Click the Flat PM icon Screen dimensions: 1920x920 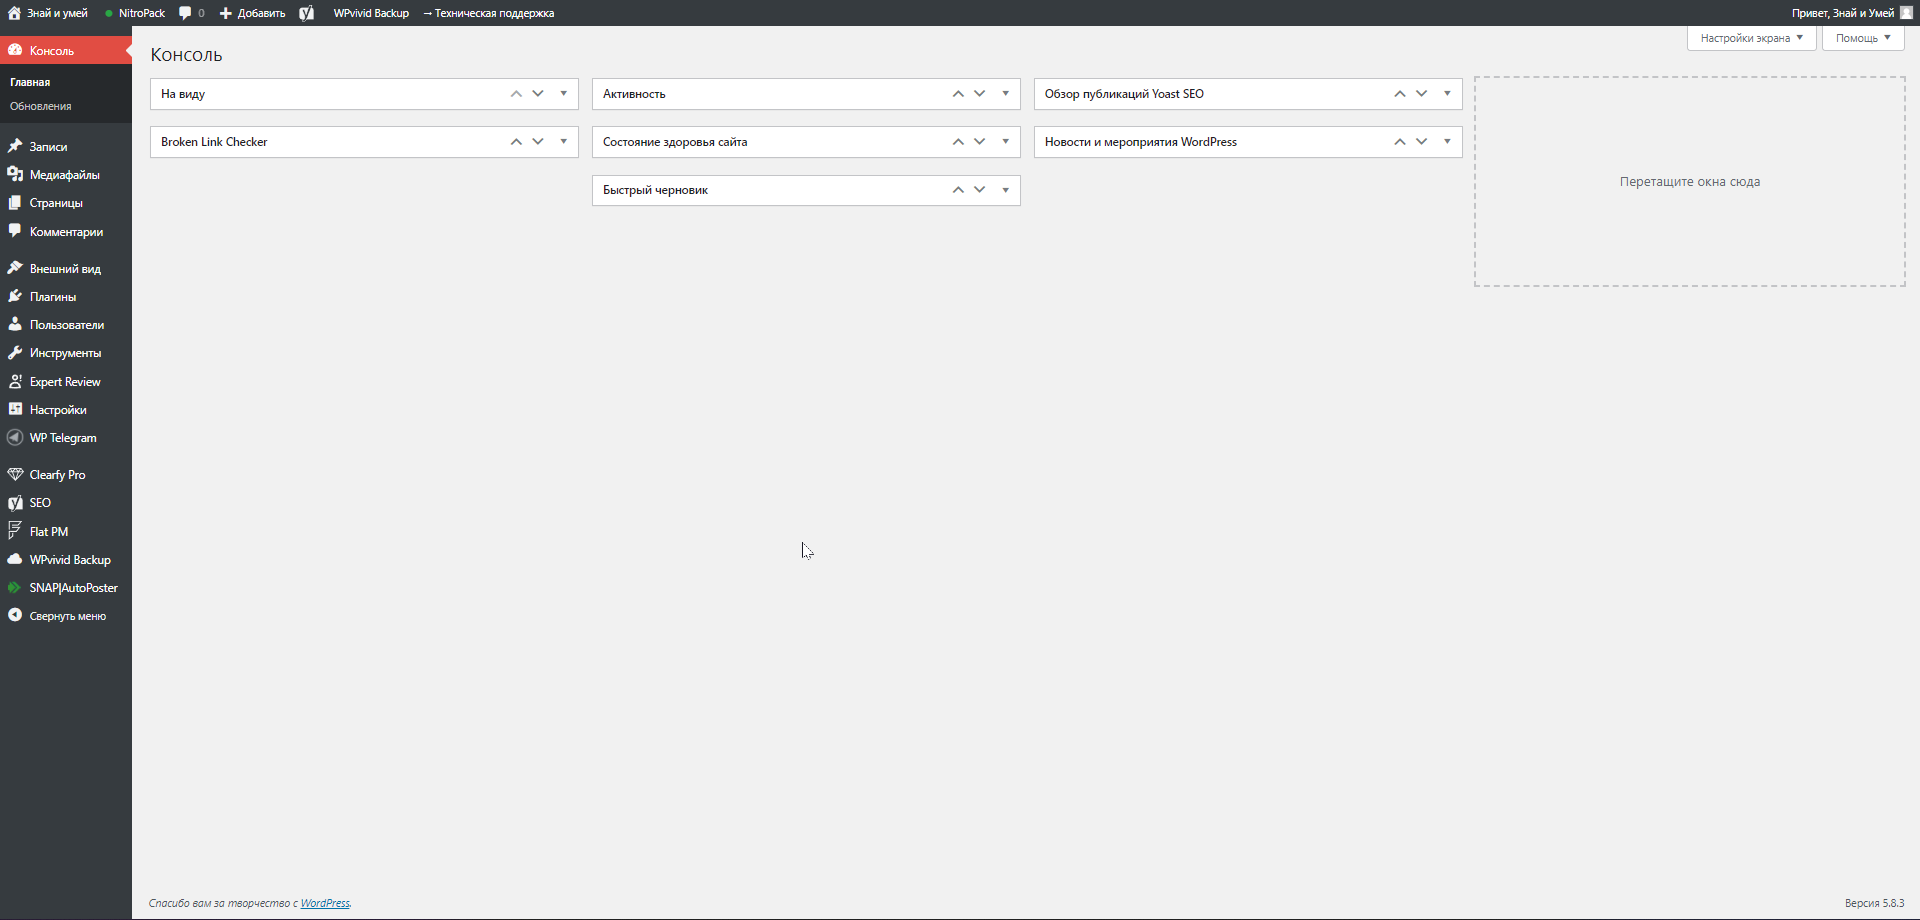click(x=15, y=531)
